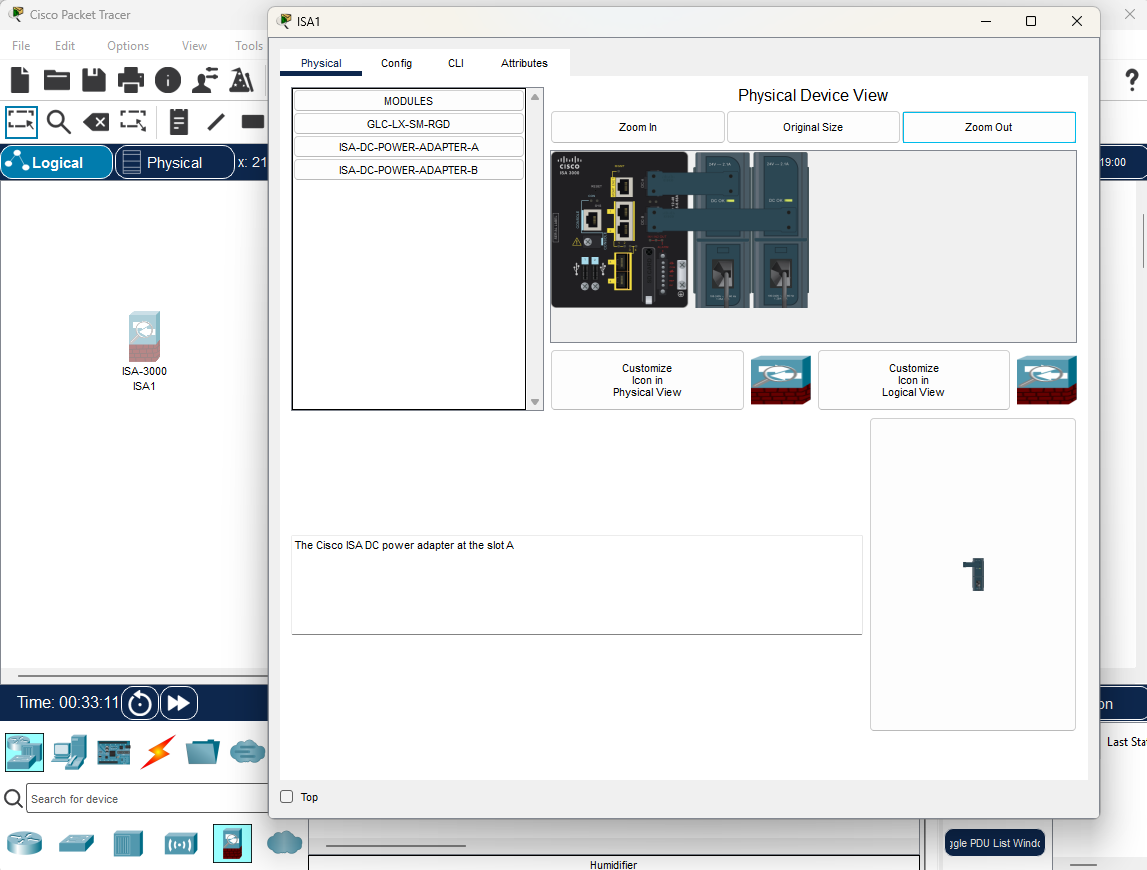
Task: Click the Print icon
Action: click(x=130, y=80)
